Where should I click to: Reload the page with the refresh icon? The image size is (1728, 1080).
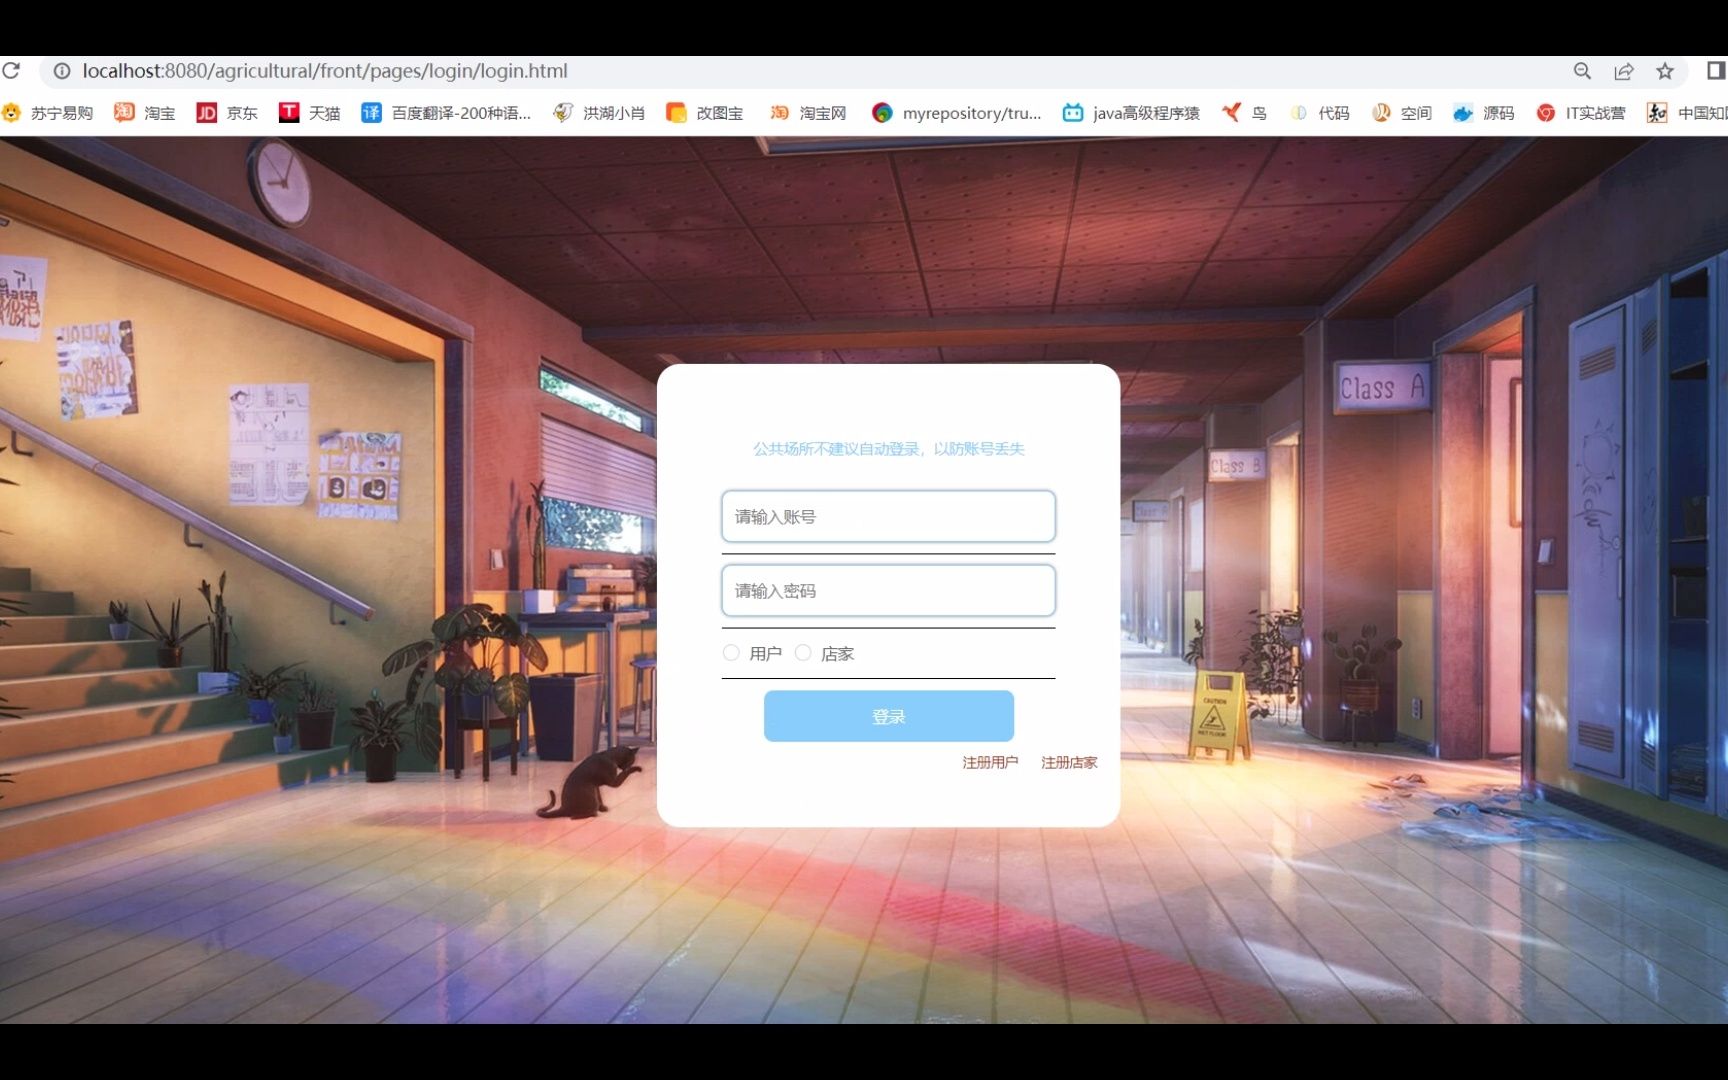11,71
